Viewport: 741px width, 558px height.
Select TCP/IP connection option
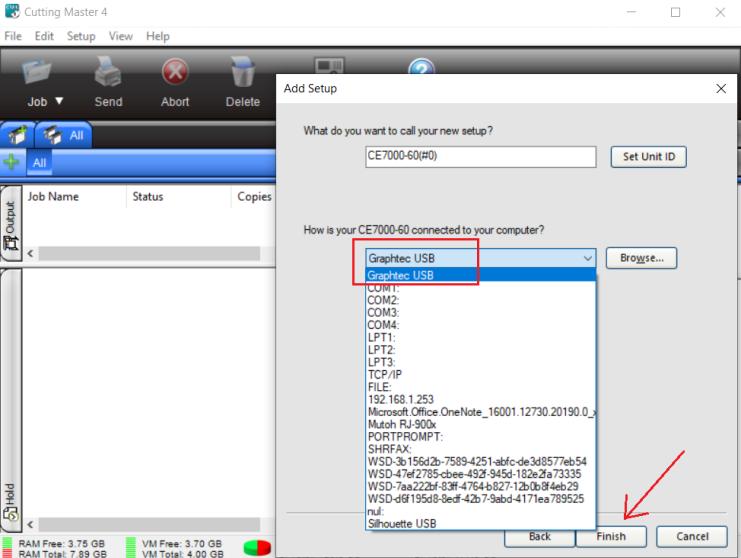[x=481, y=374]
